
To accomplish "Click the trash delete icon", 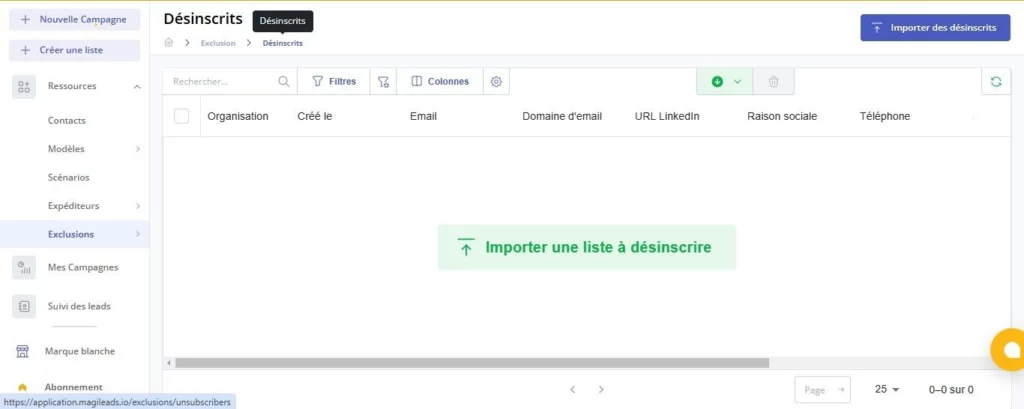I will point(773,82).
